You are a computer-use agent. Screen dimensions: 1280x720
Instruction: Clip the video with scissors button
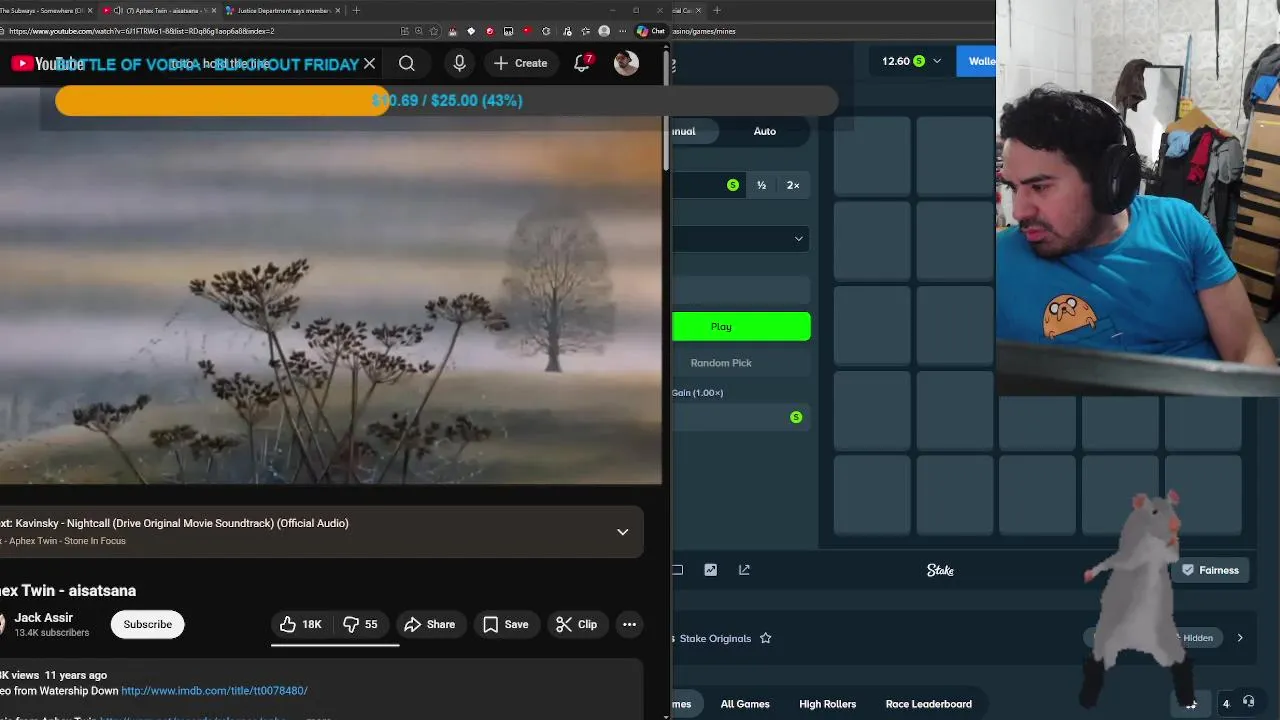(x=577, y=624)
